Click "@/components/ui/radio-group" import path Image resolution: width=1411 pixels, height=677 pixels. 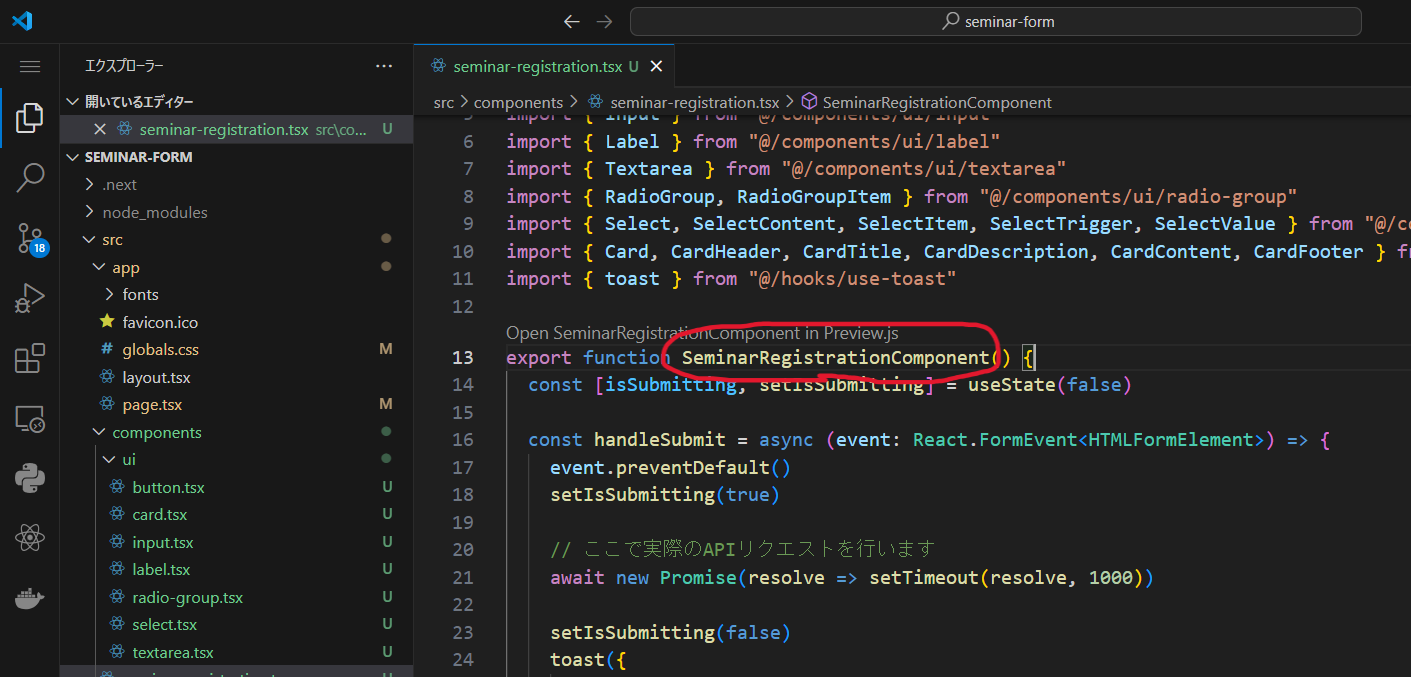tap(1139, 196)
